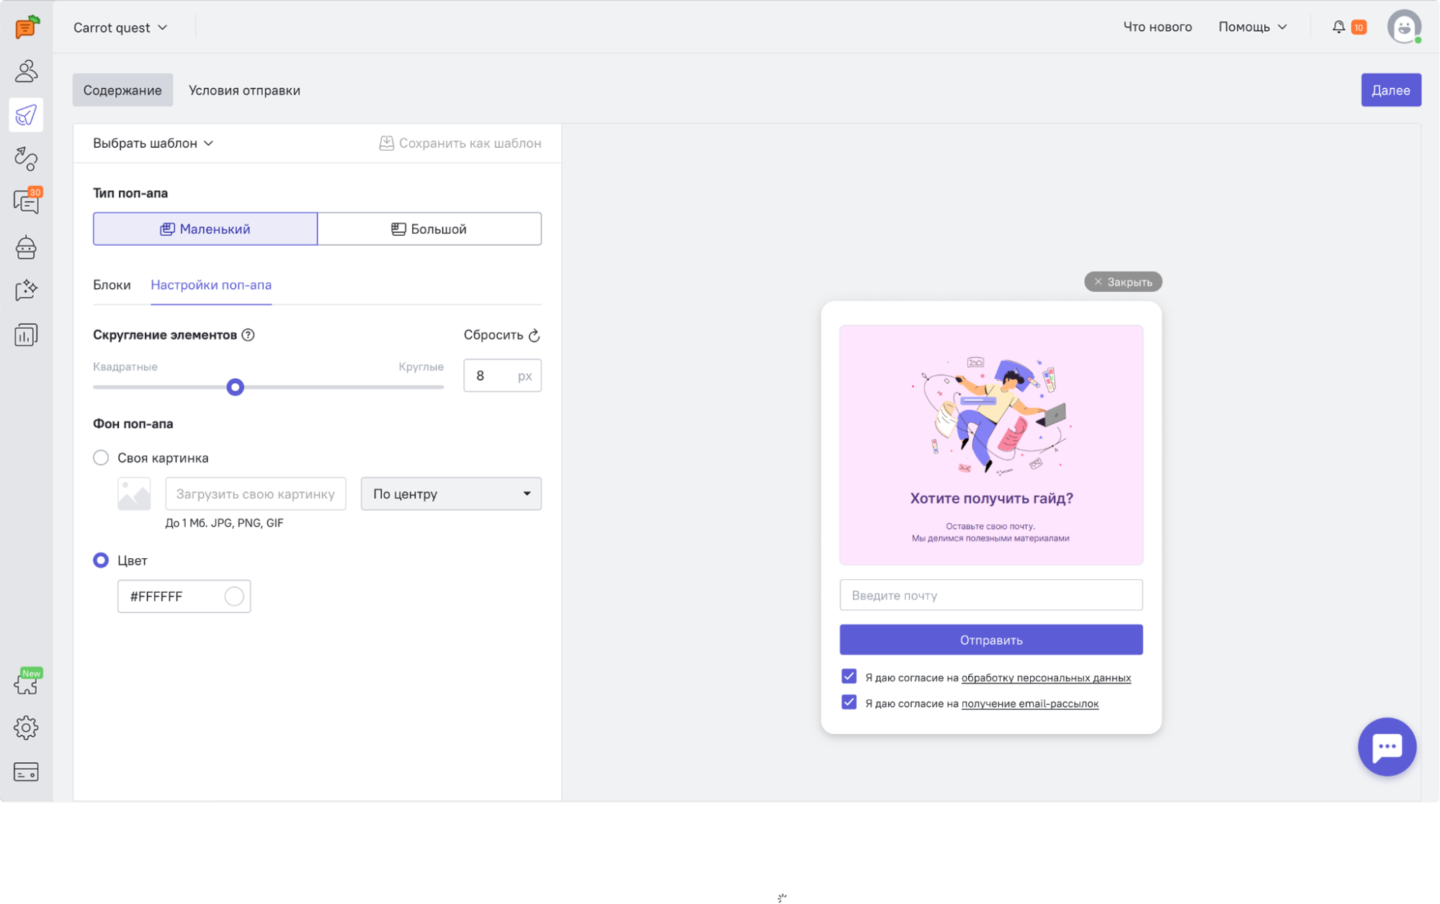Select the "Большой" pop-up type
1440x904 pixels.
tap(429, 229)
